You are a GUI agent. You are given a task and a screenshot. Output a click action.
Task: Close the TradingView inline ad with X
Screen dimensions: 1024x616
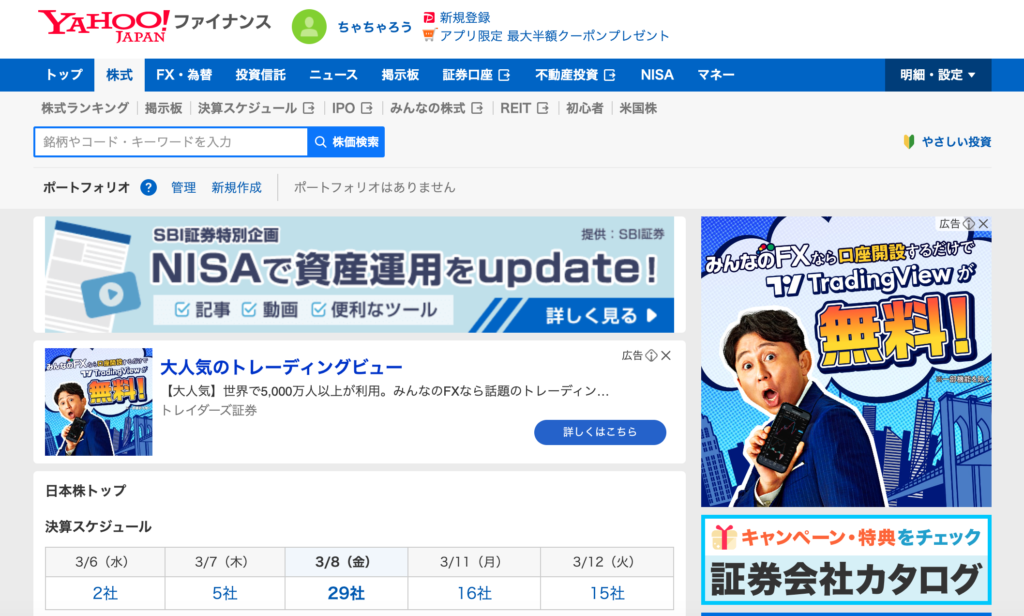[x=666, y=355]
